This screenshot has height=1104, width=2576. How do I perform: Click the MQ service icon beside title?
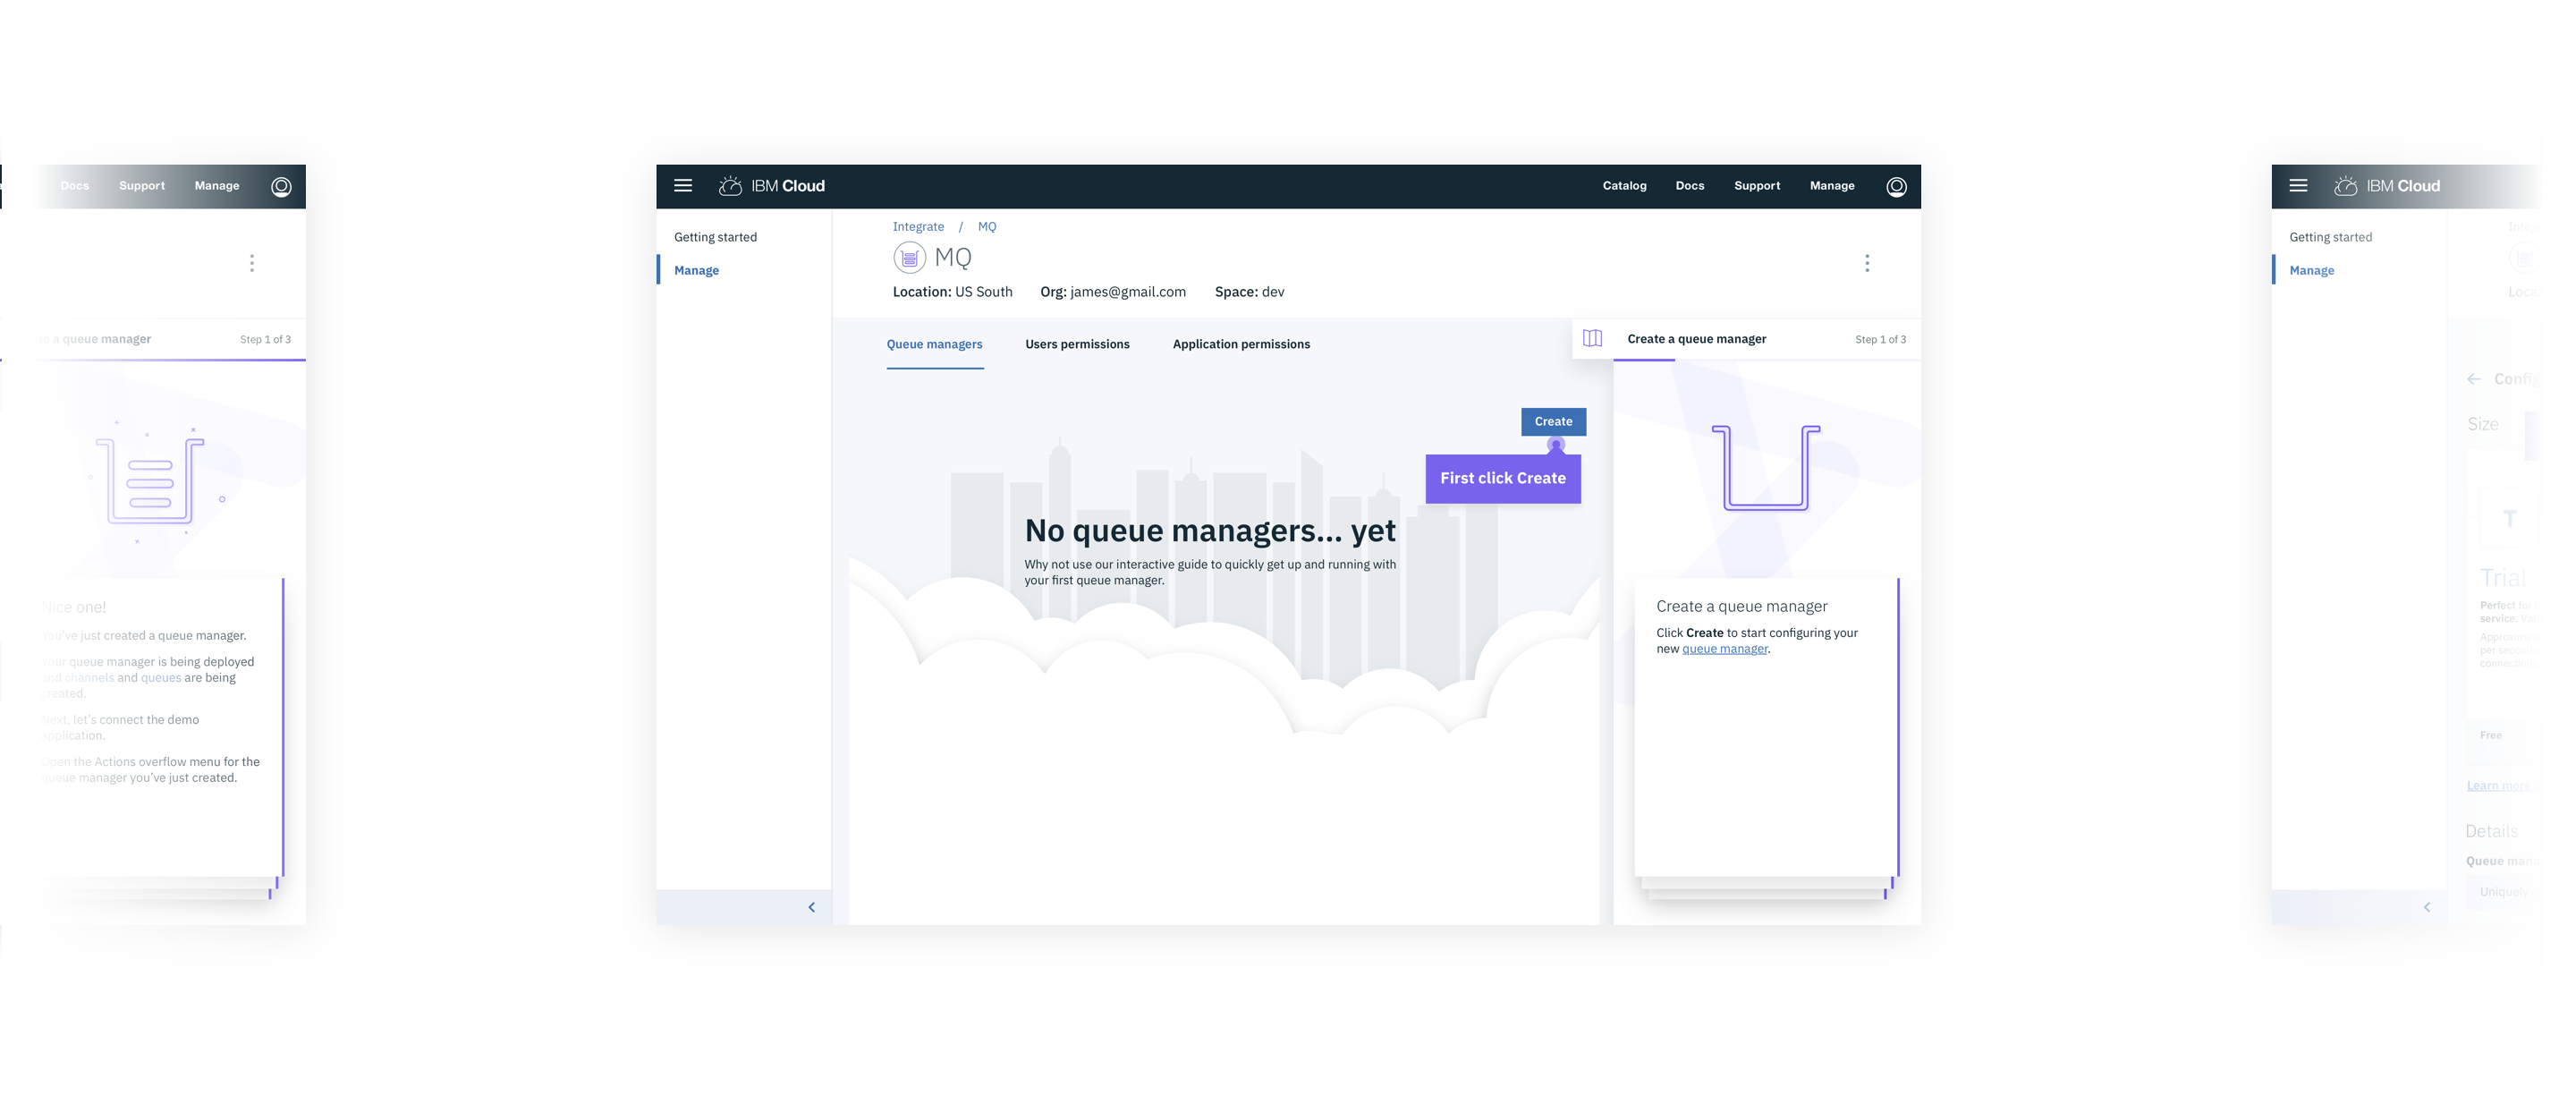coord(909,258)
